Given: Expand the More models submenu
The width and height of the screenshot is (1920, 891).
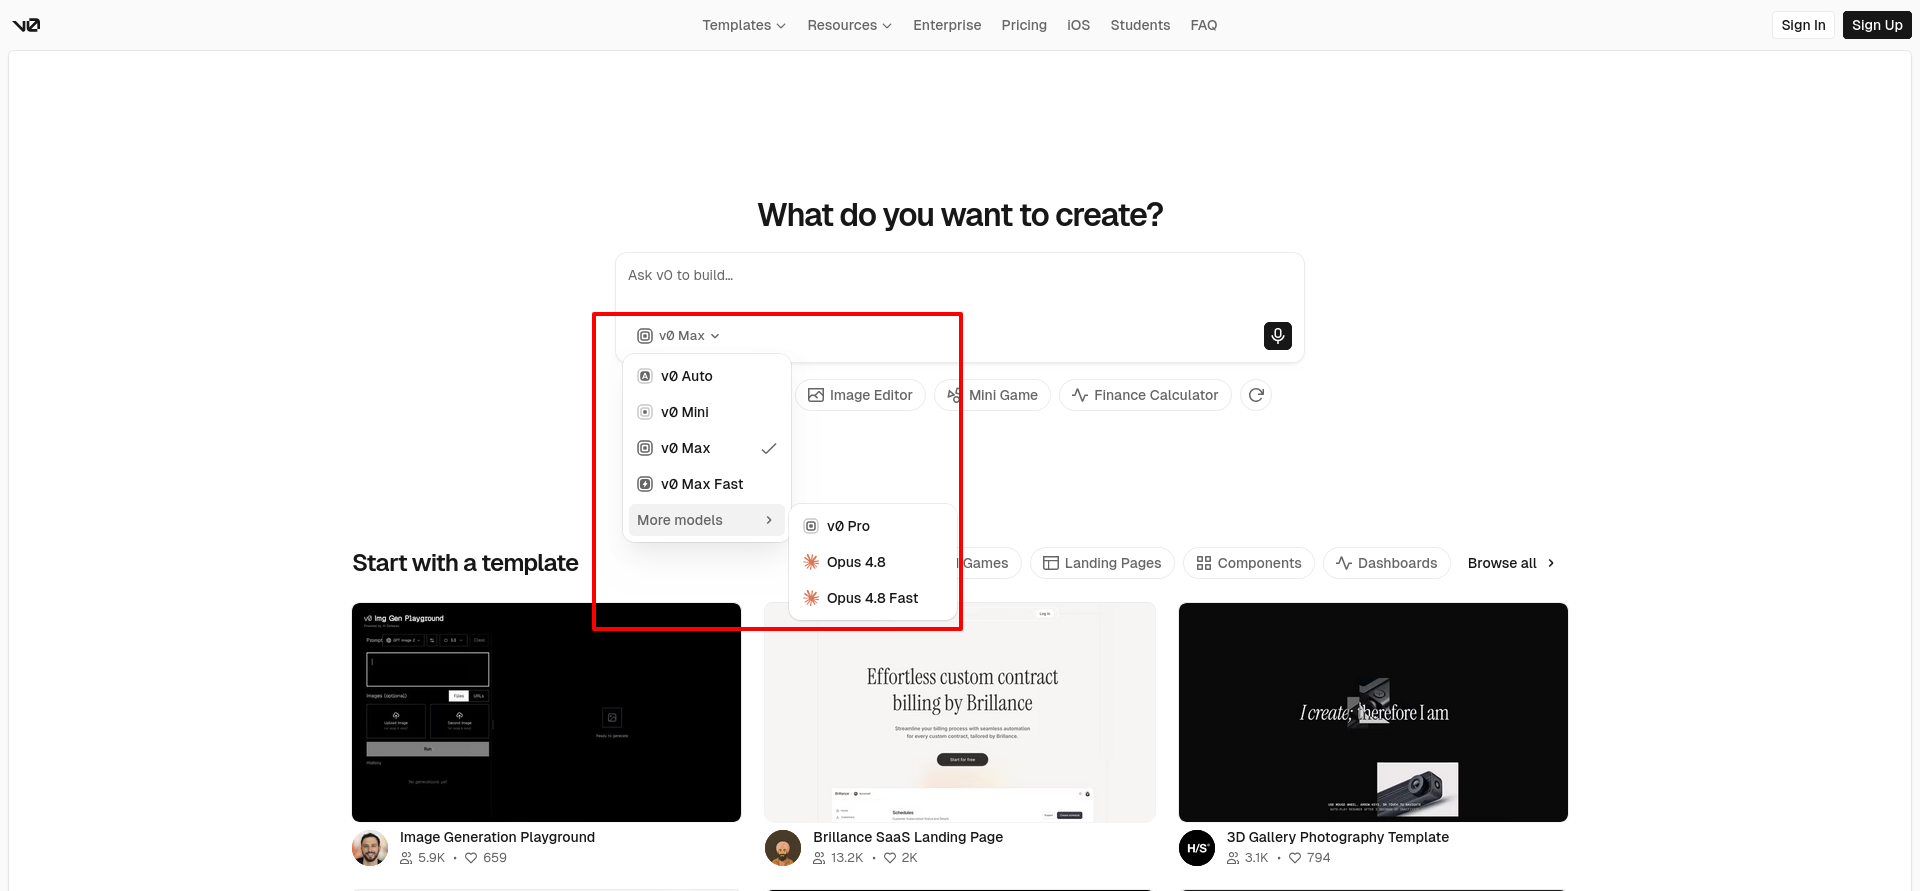Looking at the screenshot, I should point(706,520).
